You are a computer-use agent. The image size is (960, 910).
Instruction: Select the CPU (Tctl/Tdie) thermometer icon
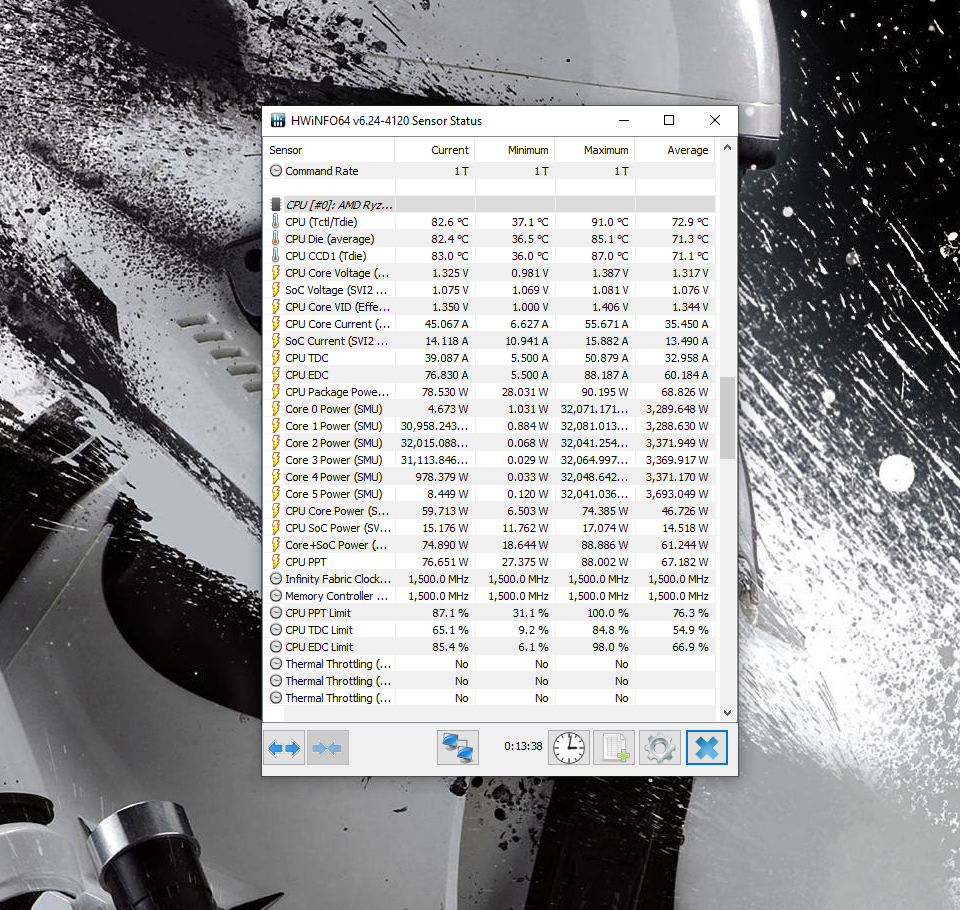[x=276, y=222]
